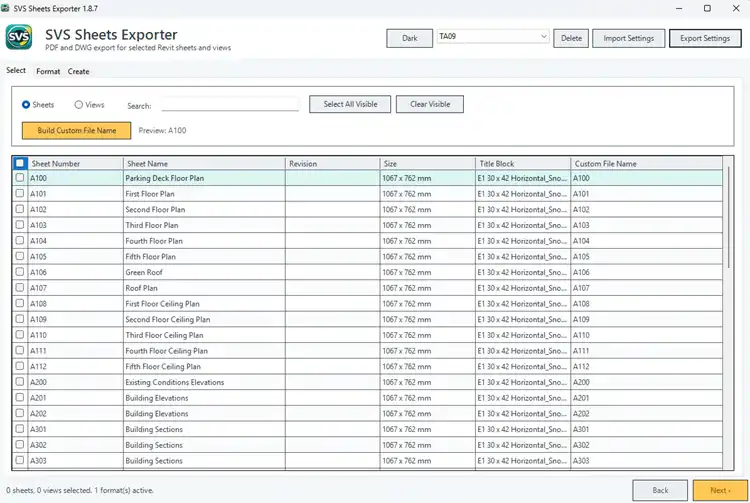750x503 pixels.
Task: Click the Delete profile button
Action: (571, 38)
